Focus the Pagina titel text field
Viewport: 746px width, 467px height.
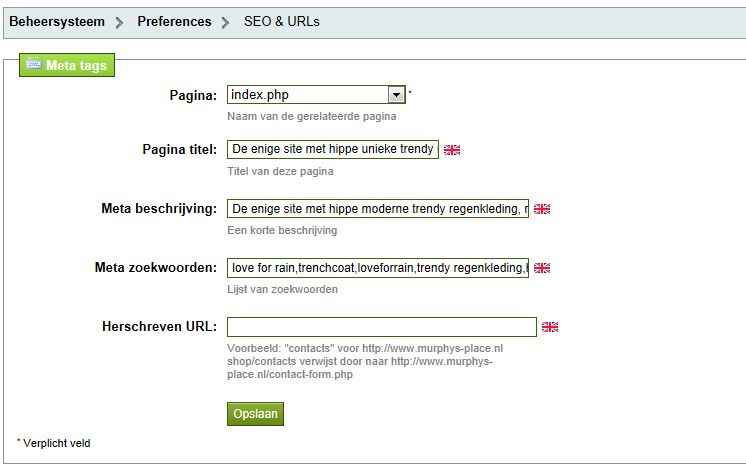point(332,149)
